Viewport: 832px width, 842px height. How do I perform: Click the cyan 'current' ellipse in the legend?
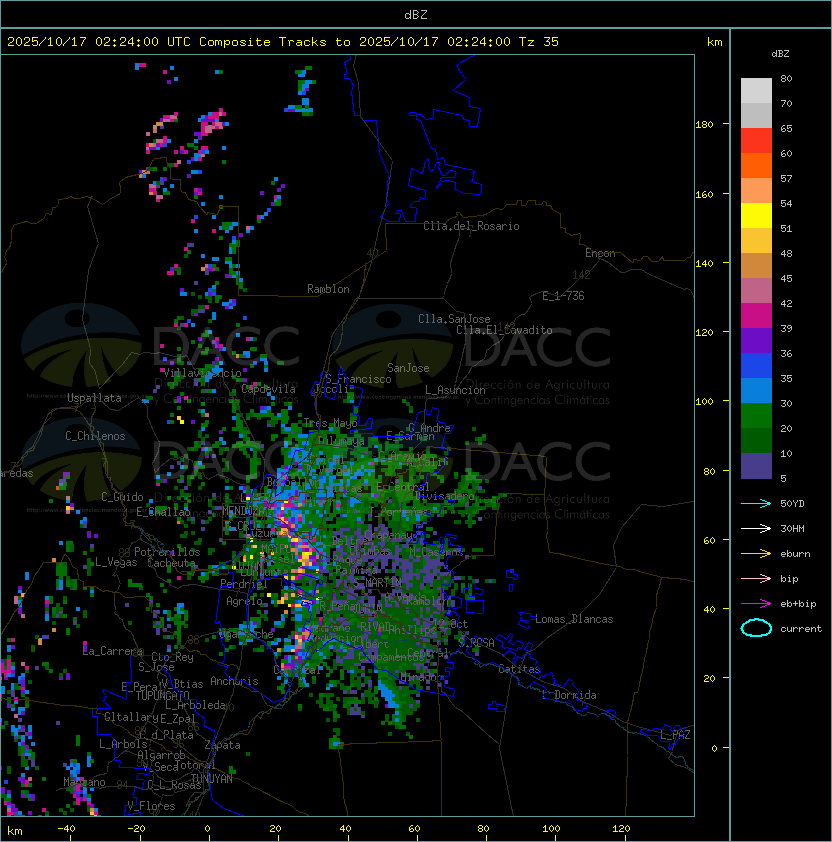pyautogui.click(x=756, y=628)
